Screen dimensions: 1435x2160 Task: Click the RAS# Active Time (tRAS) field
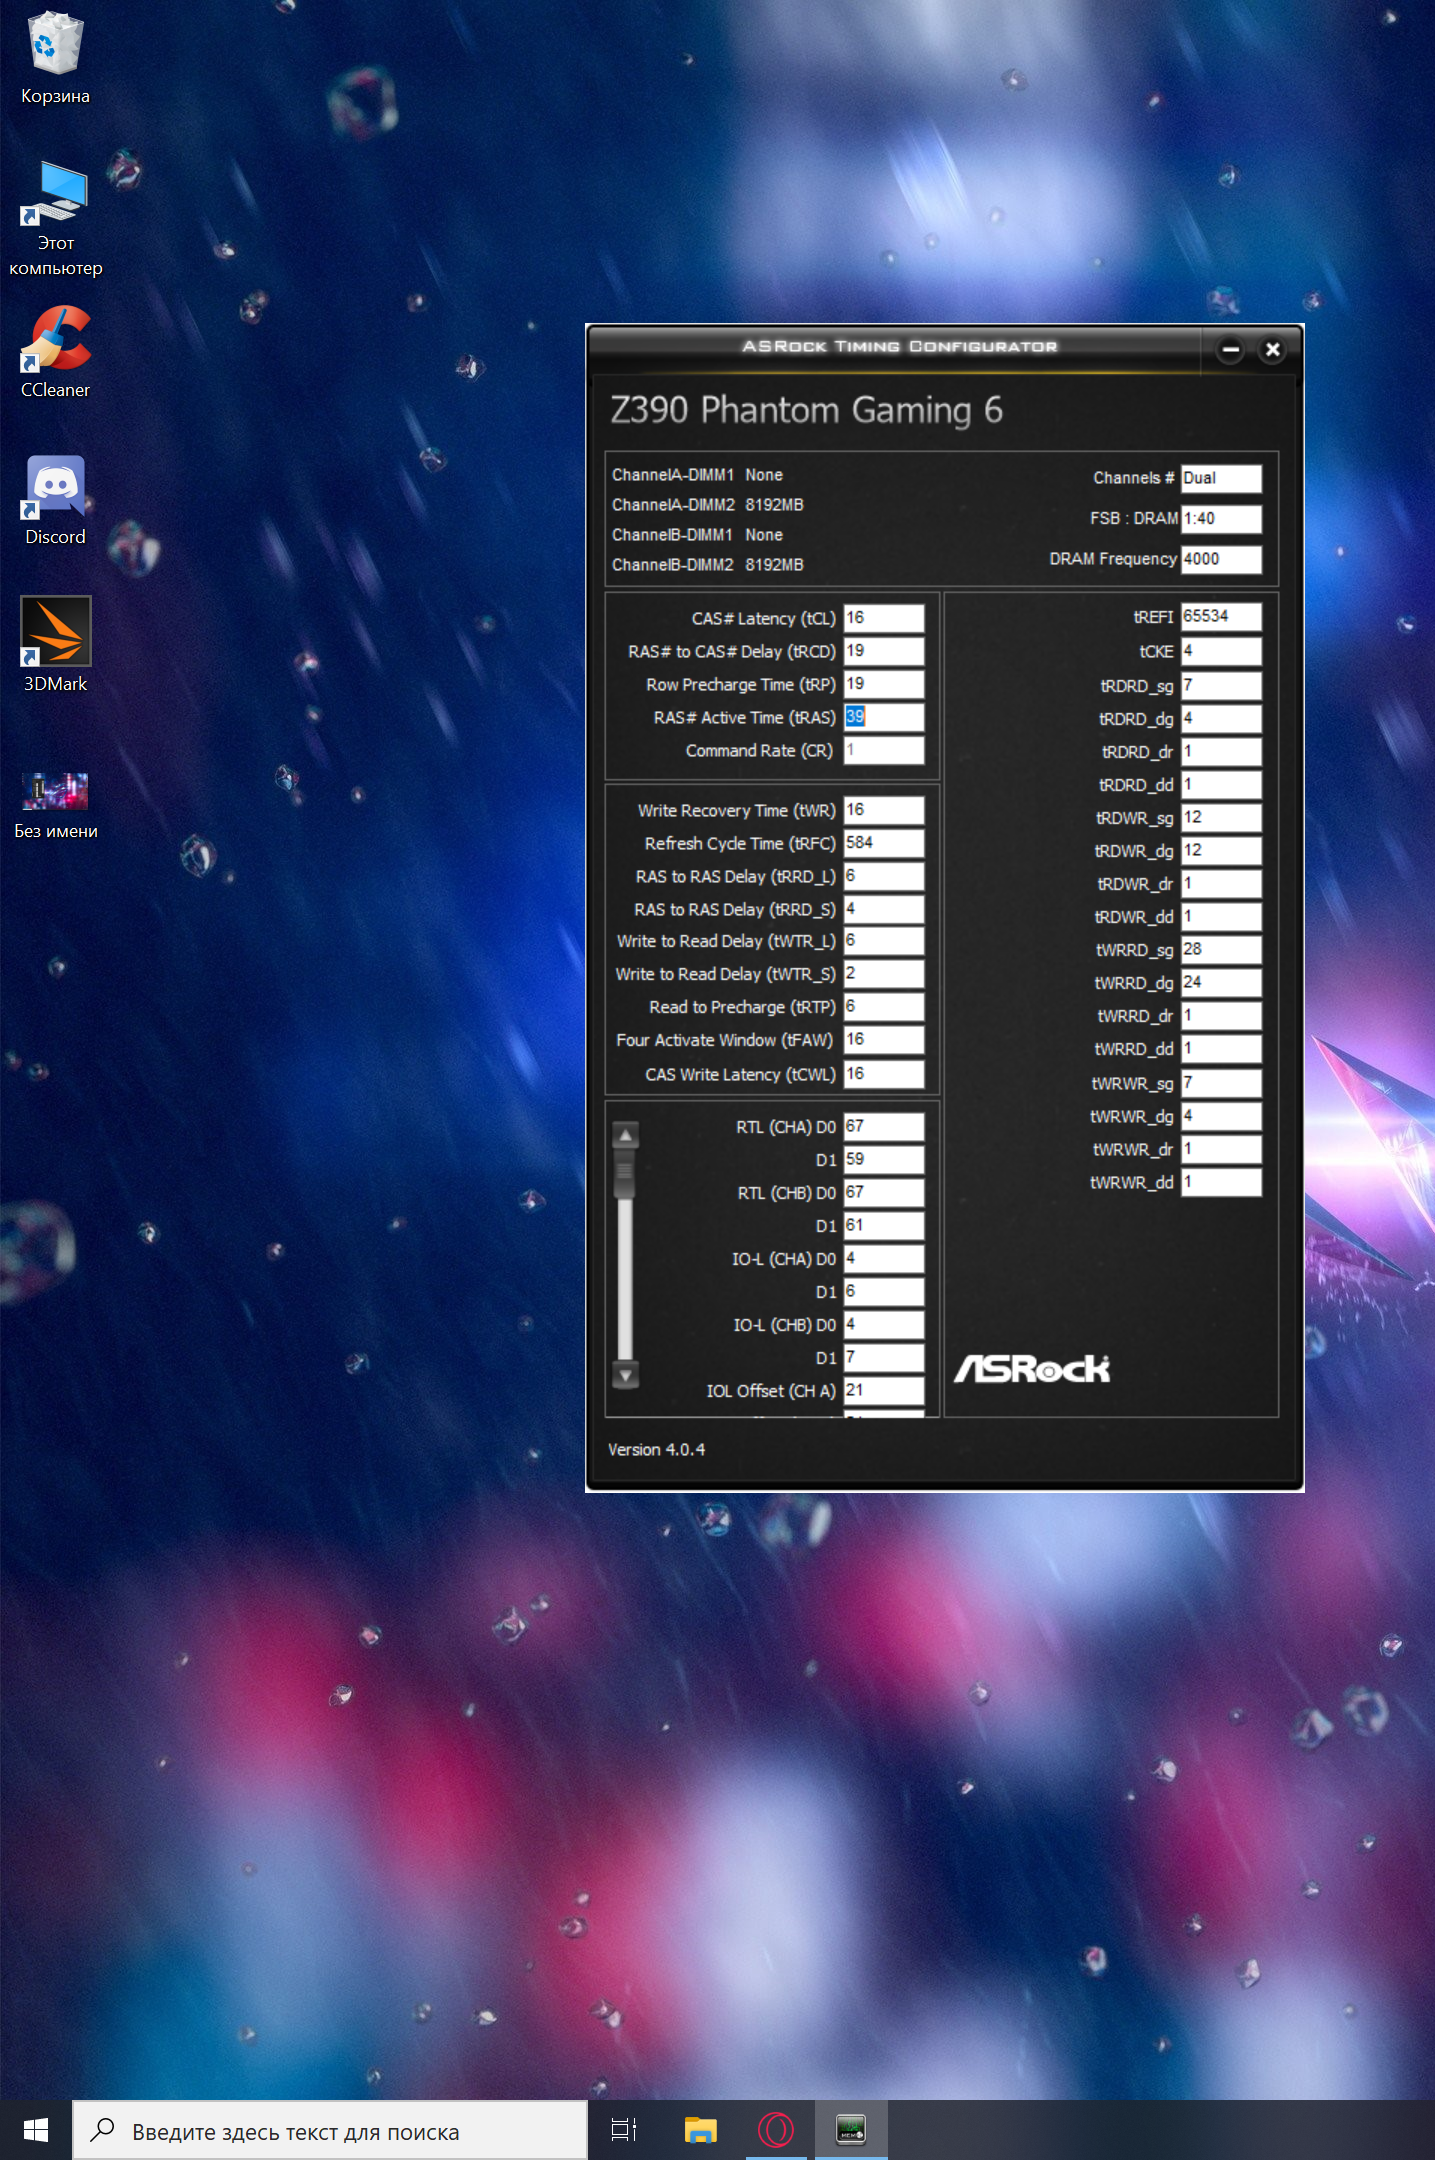pos(883,717)
